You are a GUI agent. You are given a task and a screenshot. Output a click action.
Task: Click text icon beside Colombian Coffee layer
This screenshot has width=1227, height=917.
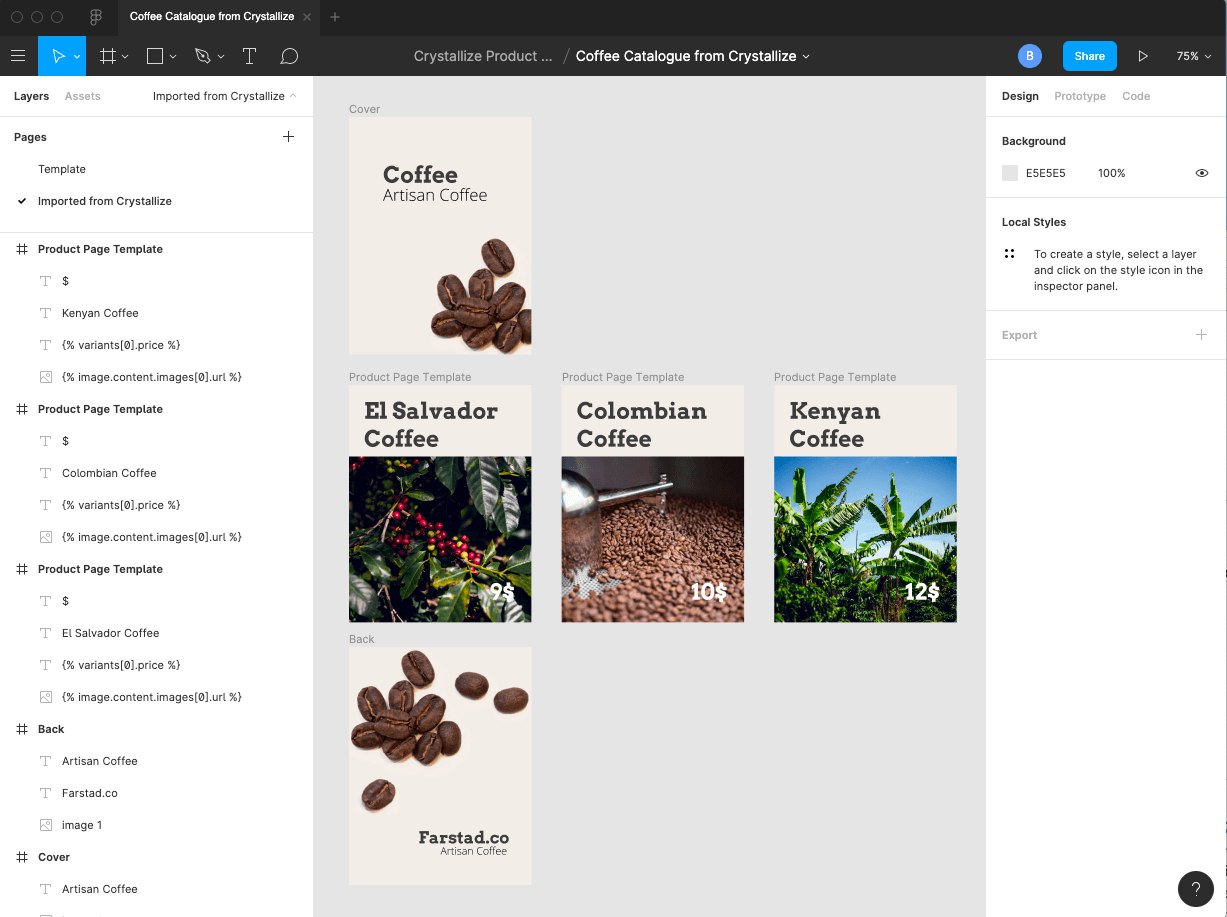pyautogui.click(x=45, y=473)
